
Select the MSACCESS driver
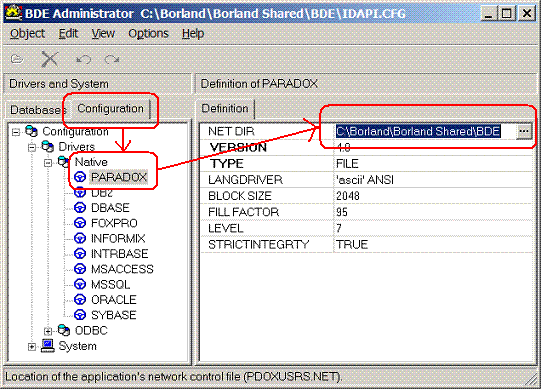point(122,269)
